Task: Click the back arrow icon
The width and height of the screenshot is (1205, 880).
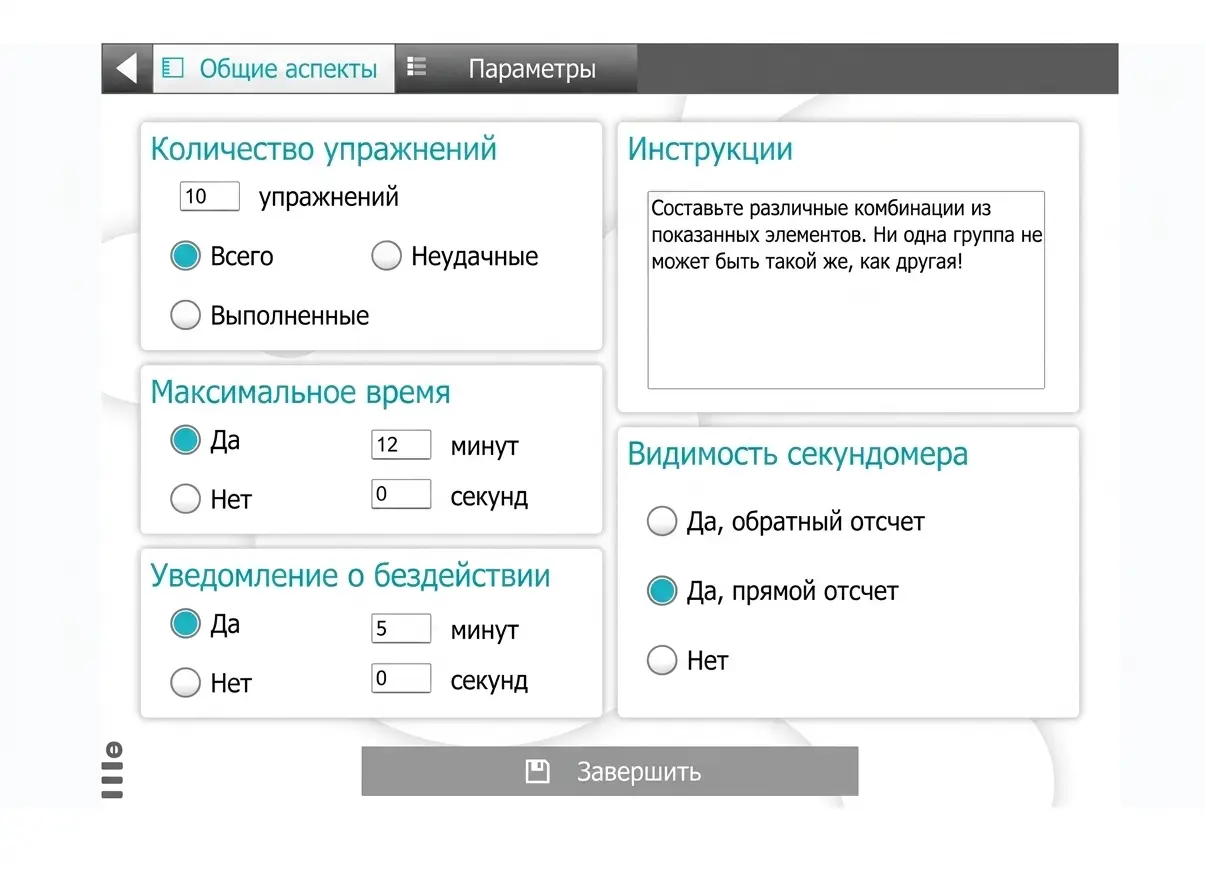Action: point(126,68)
